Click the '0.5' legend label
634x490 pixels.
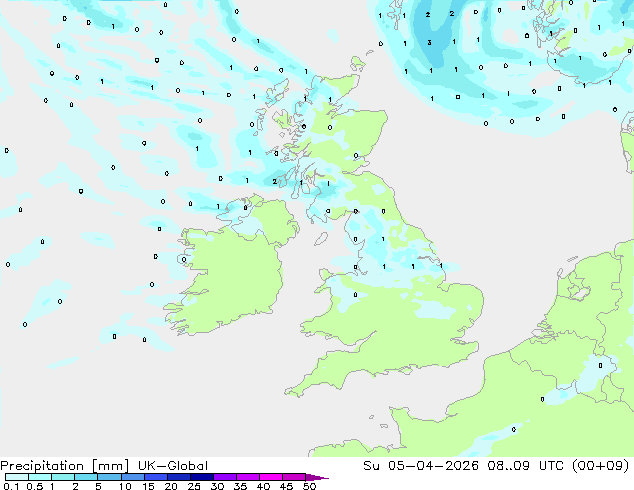tap(35, 486)
